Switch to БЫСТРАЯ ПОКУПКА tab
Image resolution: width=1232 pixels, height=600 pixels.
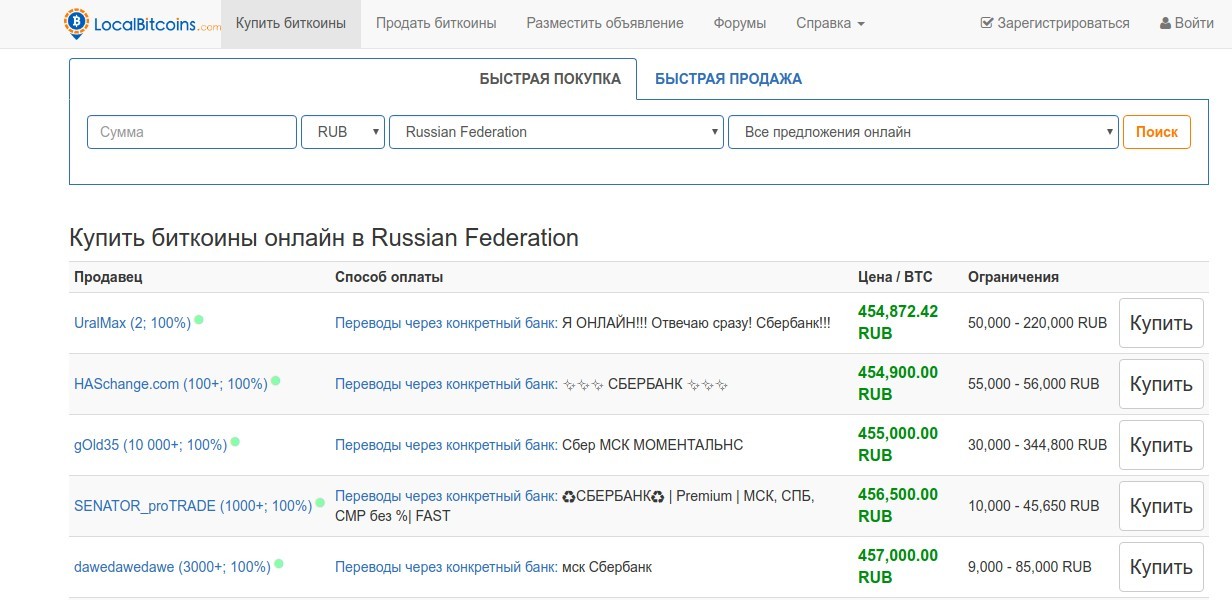[550, 79]
